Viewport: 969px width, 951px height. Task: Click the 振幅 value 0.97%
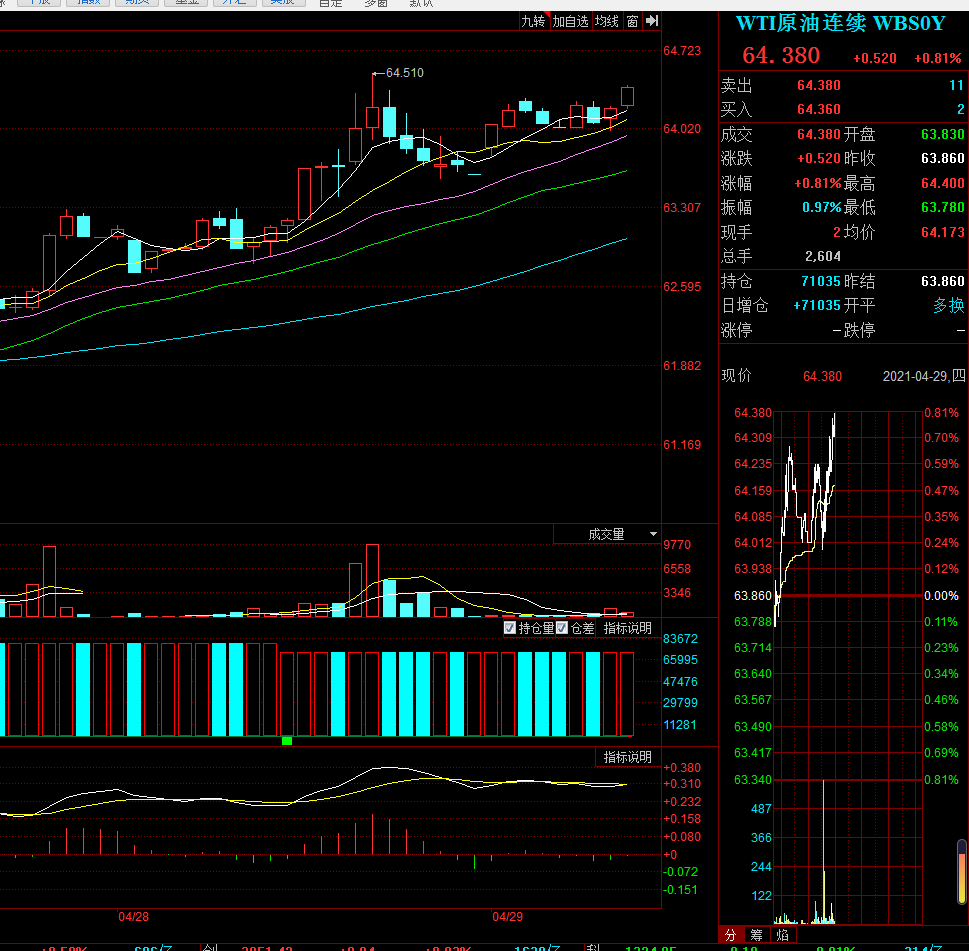(821, 207)
